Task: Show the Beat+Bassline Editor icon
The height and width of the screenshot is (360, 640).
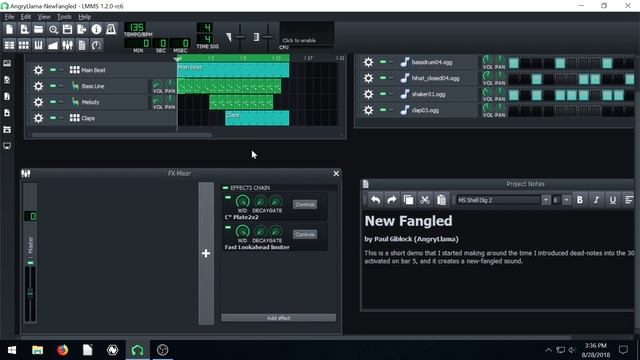Action: (24, 45)
